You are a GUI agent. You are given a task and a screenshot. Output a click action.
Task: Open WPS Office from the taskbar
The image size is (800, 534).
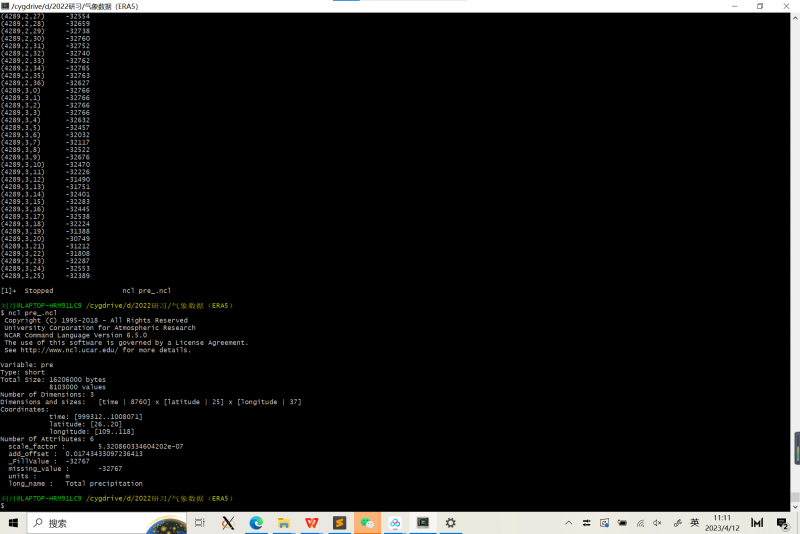[312, 522]
